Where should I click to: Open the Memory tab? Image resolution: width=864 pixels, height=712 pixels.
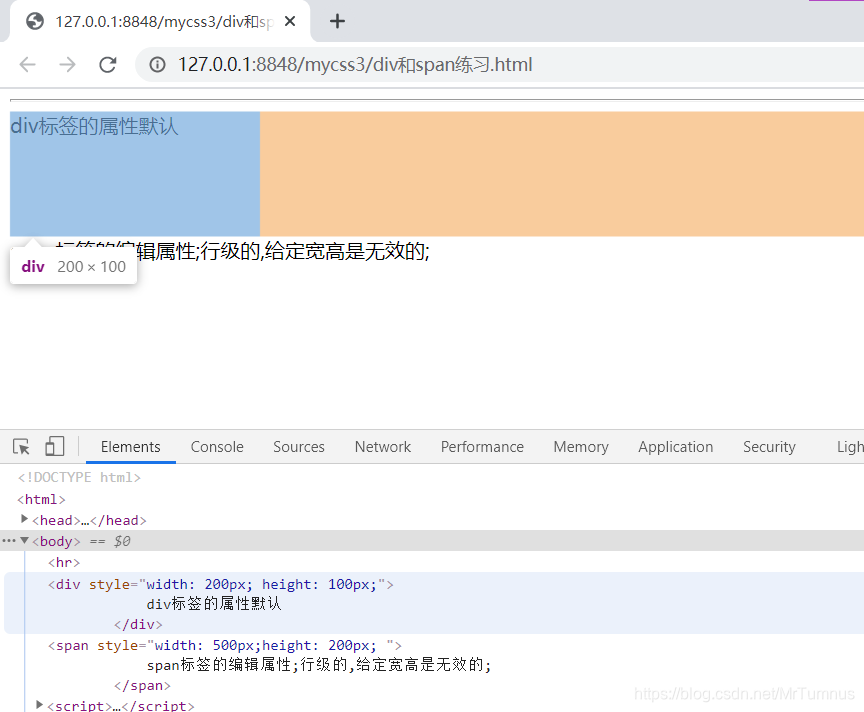click(x=581, y=447)
